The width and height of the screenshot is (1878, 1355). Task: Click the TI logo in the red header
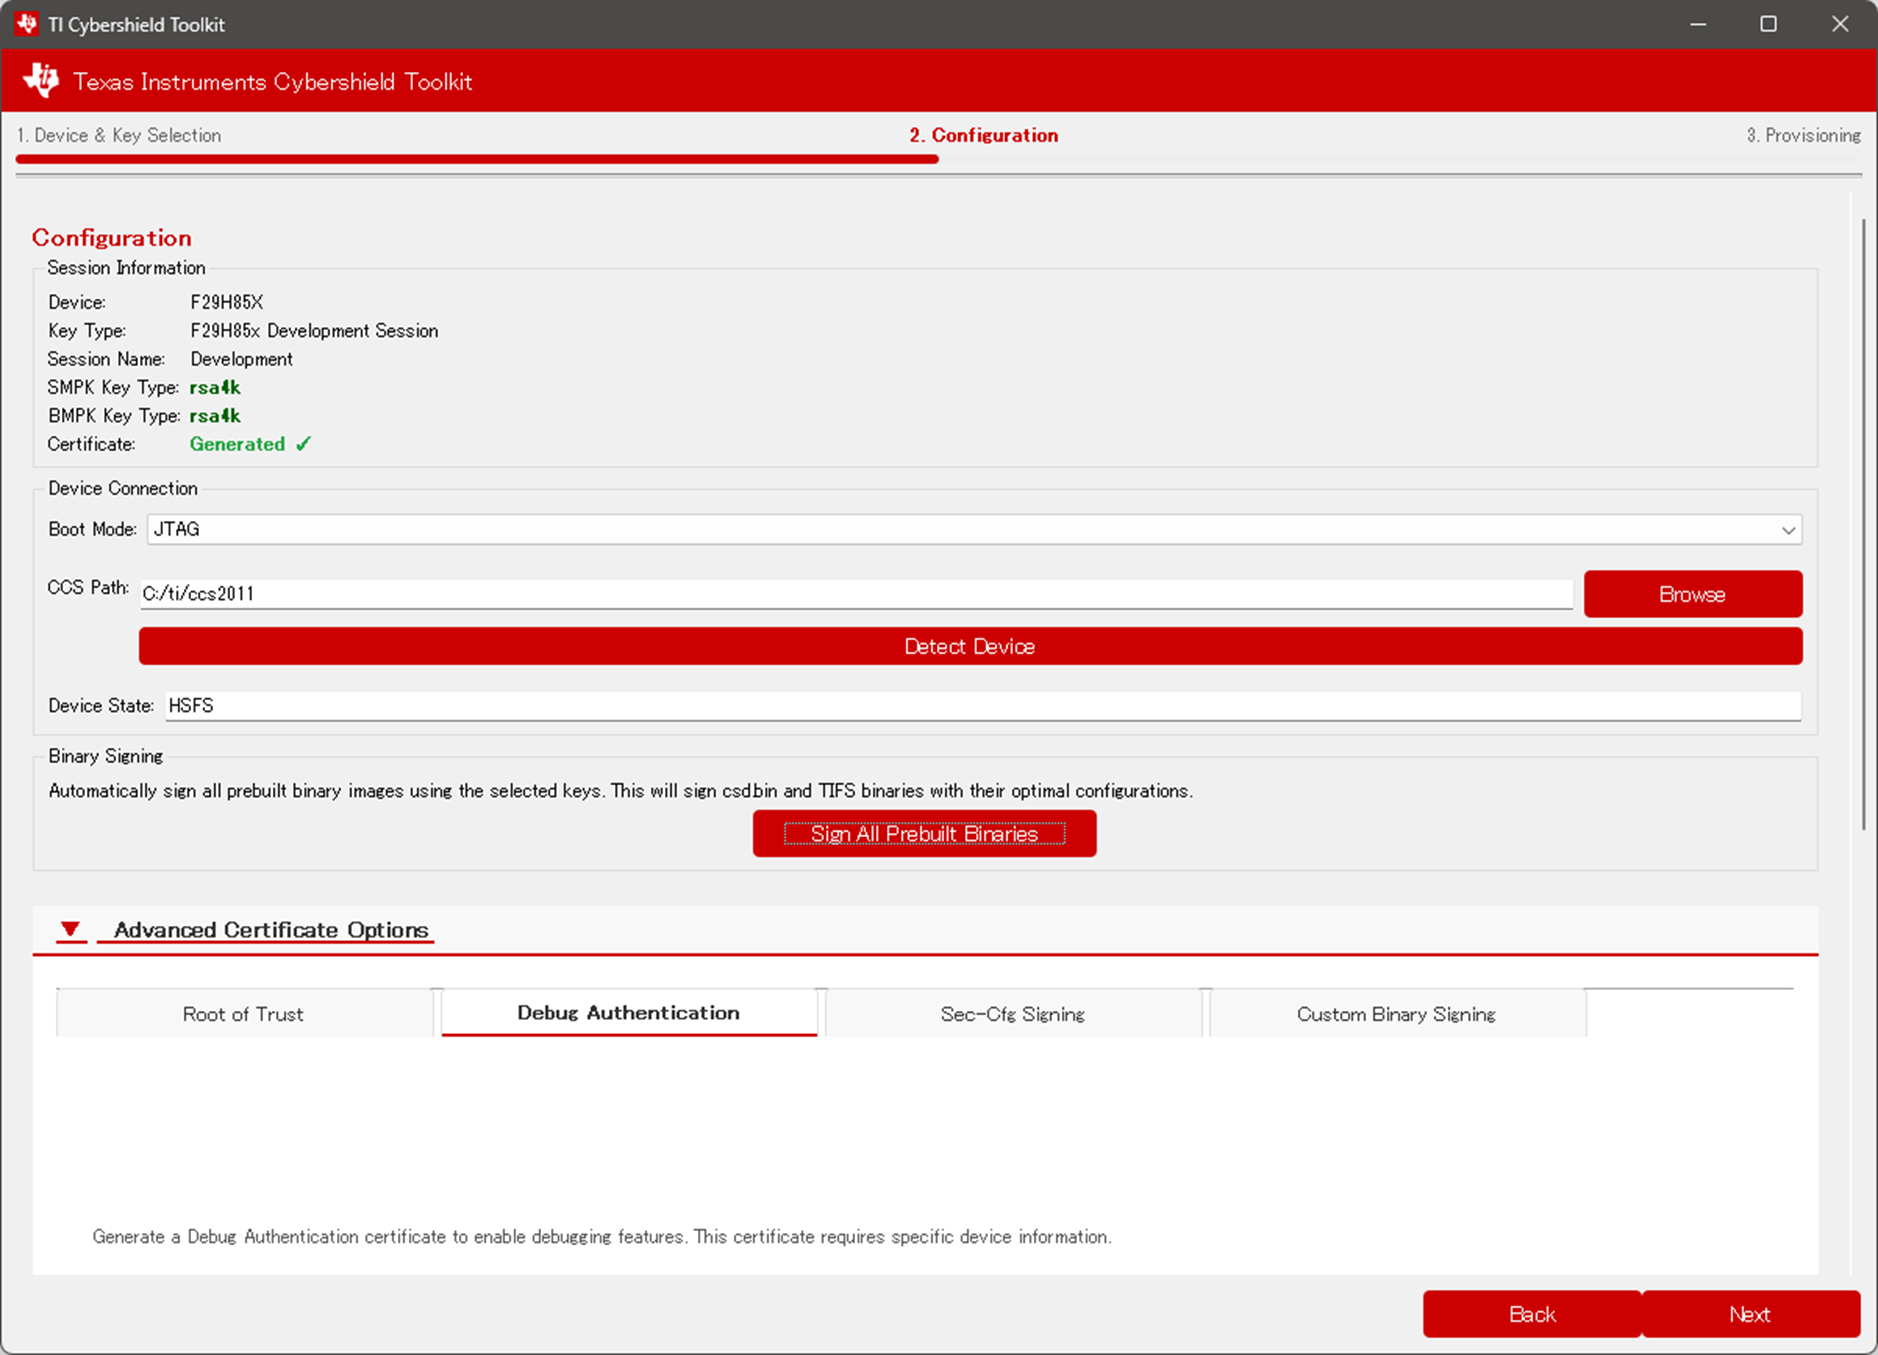click(x=42, y=81)
